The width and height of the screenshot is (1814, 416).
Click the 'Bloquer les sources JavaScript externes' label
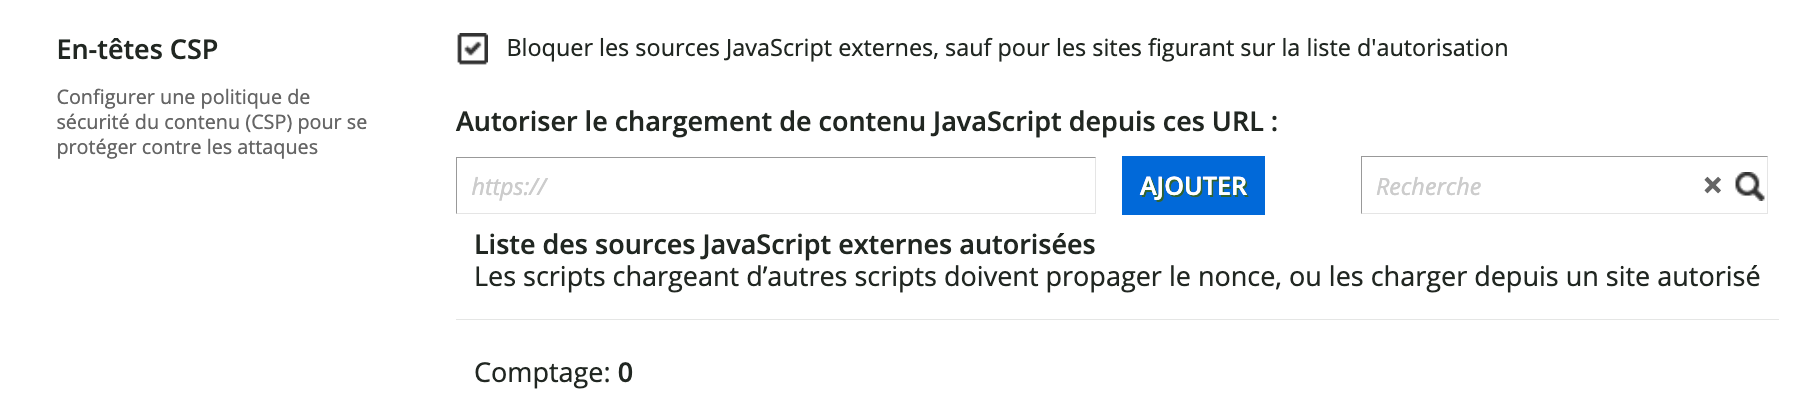coord(1006,48)
